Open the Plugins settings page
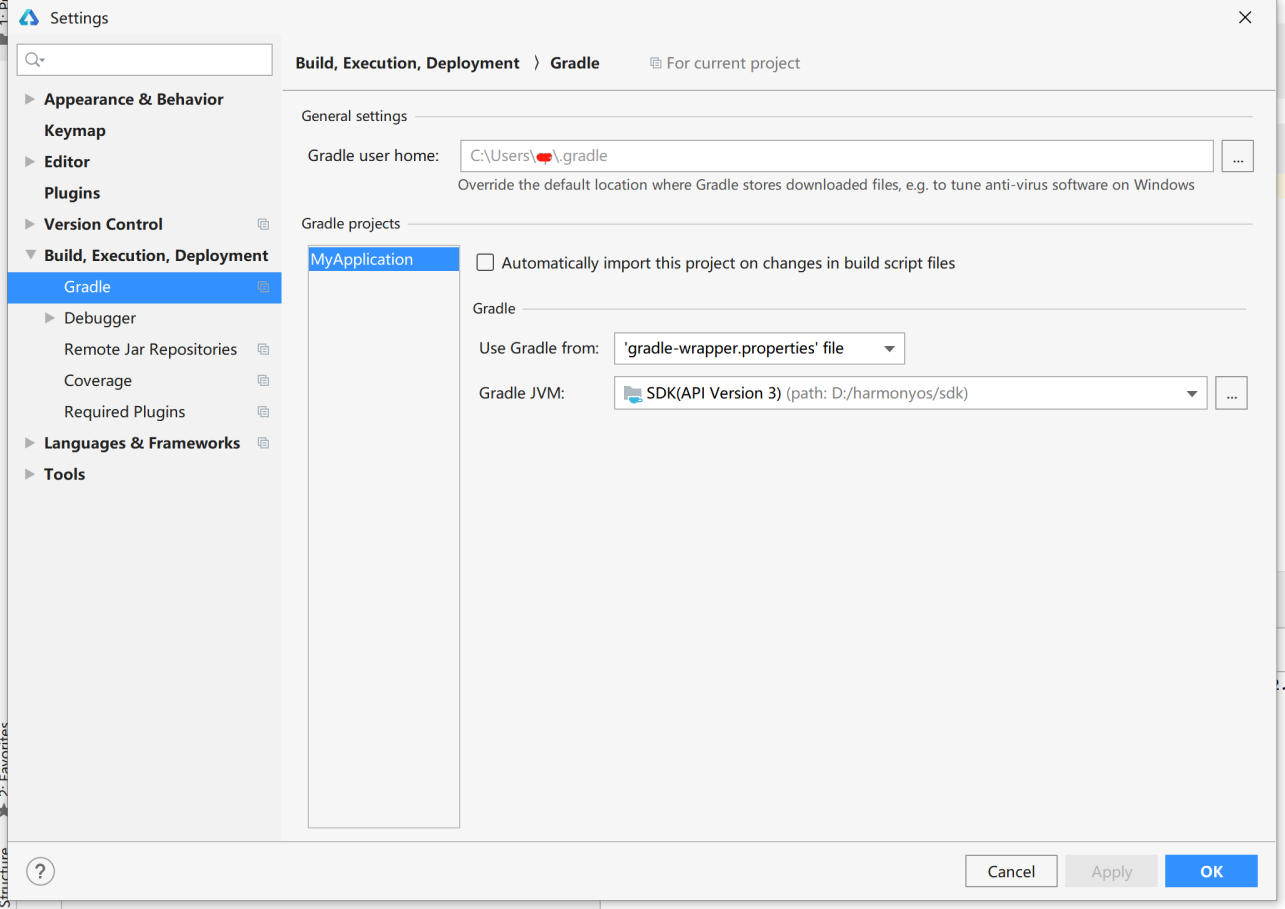Image resolution: width=1285 pixels, height=909 pixels. pos(72,193)
